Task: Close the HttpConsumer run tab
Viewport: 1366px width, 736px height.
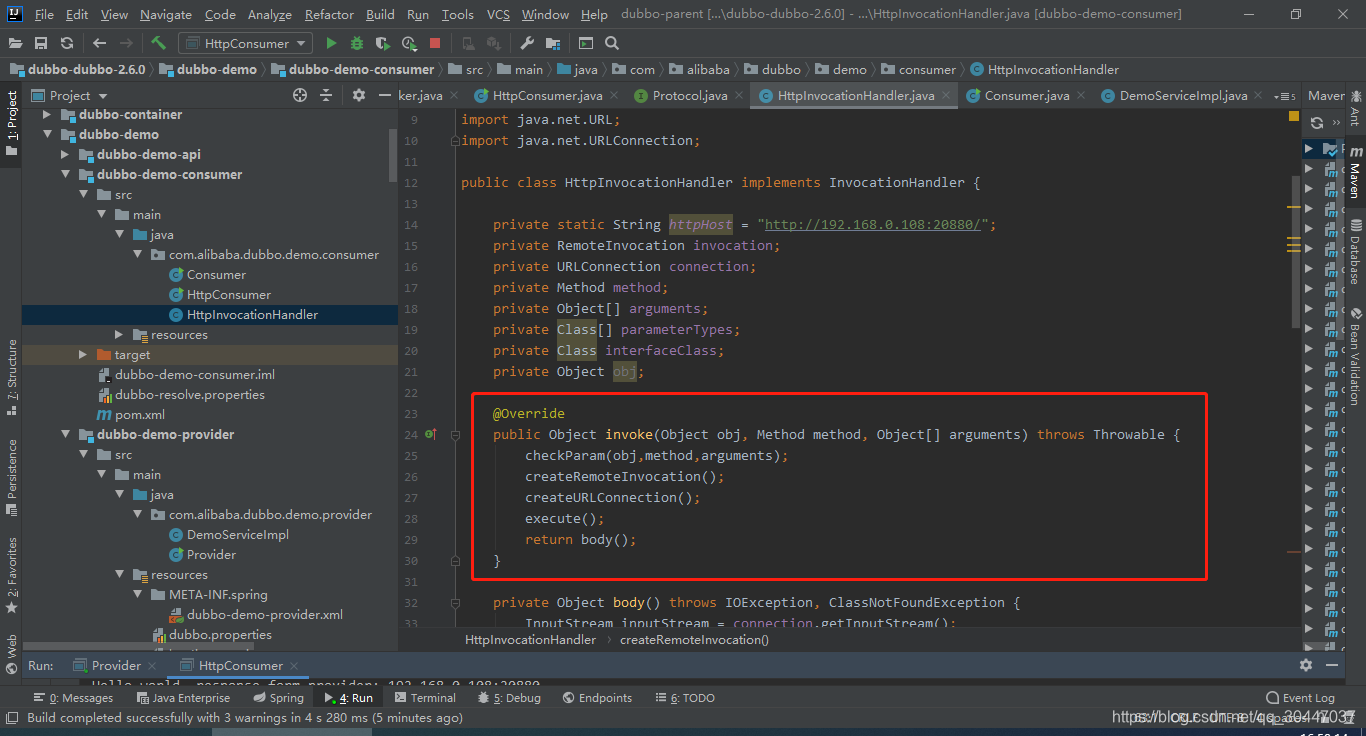Action: click(x=293, y=666)
